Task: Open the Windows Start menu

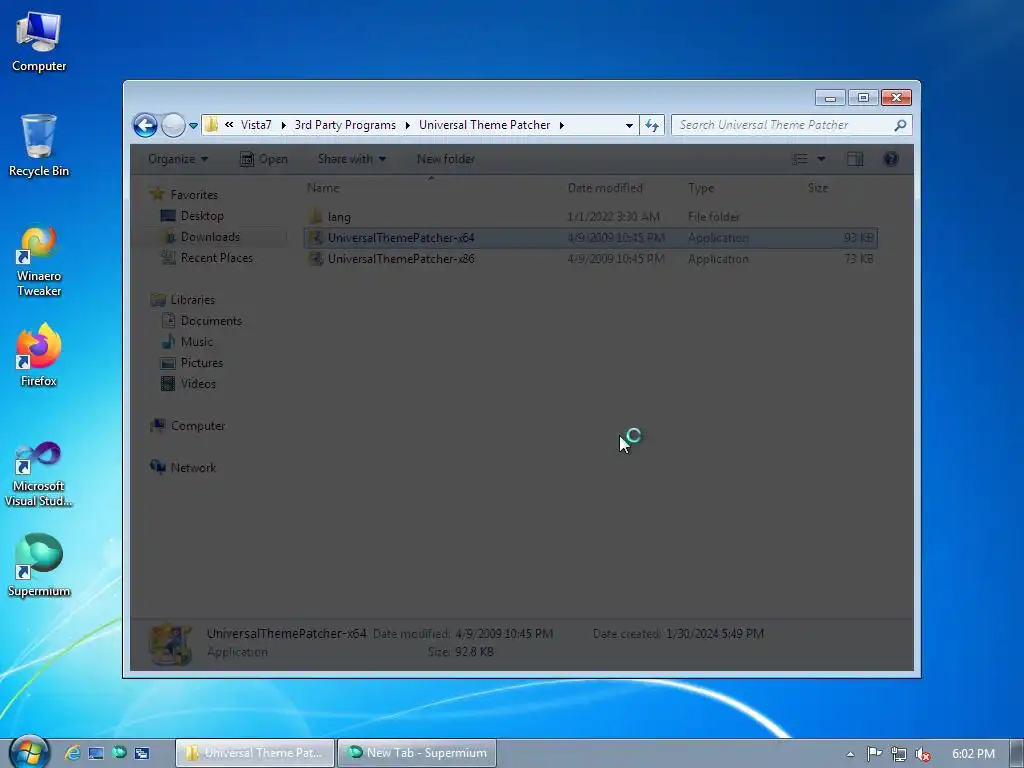Action: click(x=29, y=752)
